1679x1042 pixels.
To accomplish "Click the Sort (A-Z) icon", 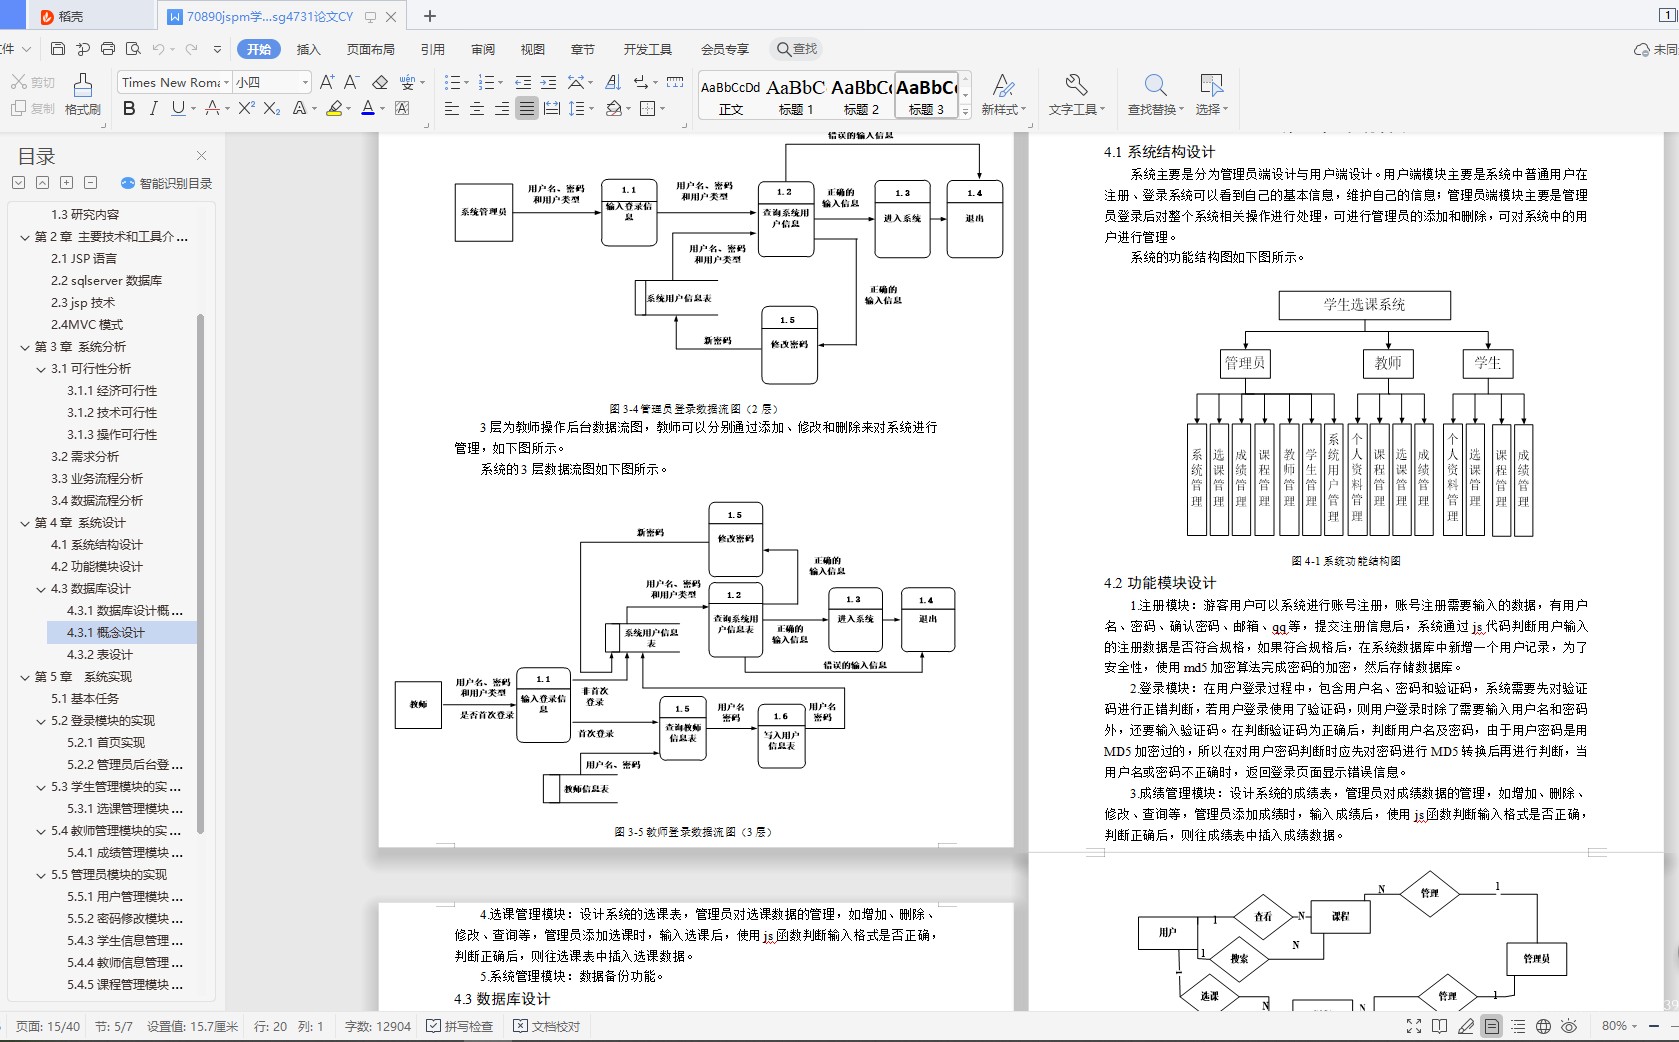I will pyautogui.click(x=613, y=82).
